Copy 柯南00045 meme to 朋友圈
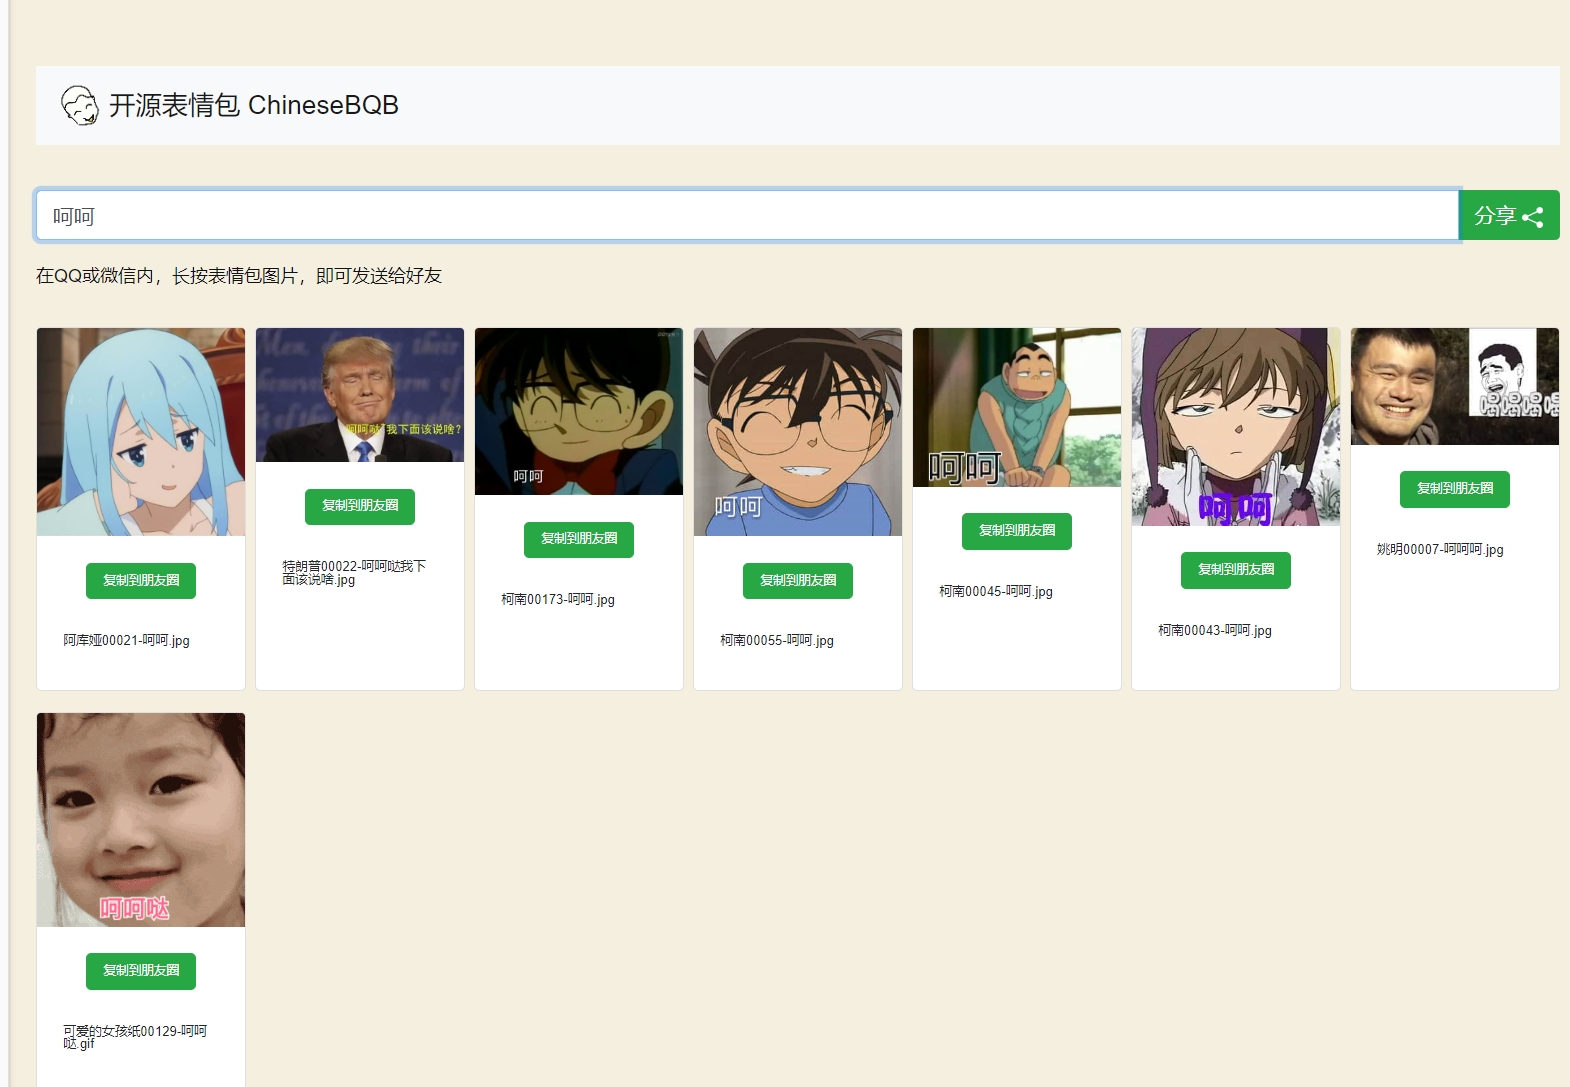This screenshot has height=1087, width=1570. tap(1017, 531)
